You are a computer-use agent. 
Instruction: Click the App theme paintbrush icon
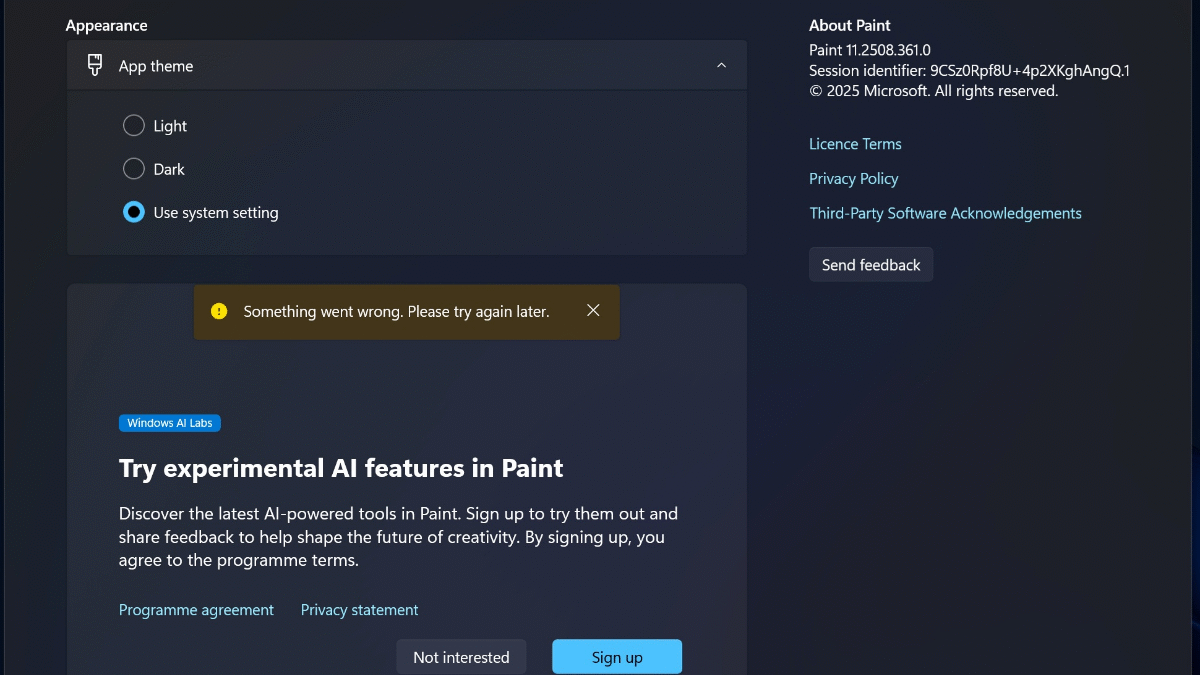[x=95, y=66]
